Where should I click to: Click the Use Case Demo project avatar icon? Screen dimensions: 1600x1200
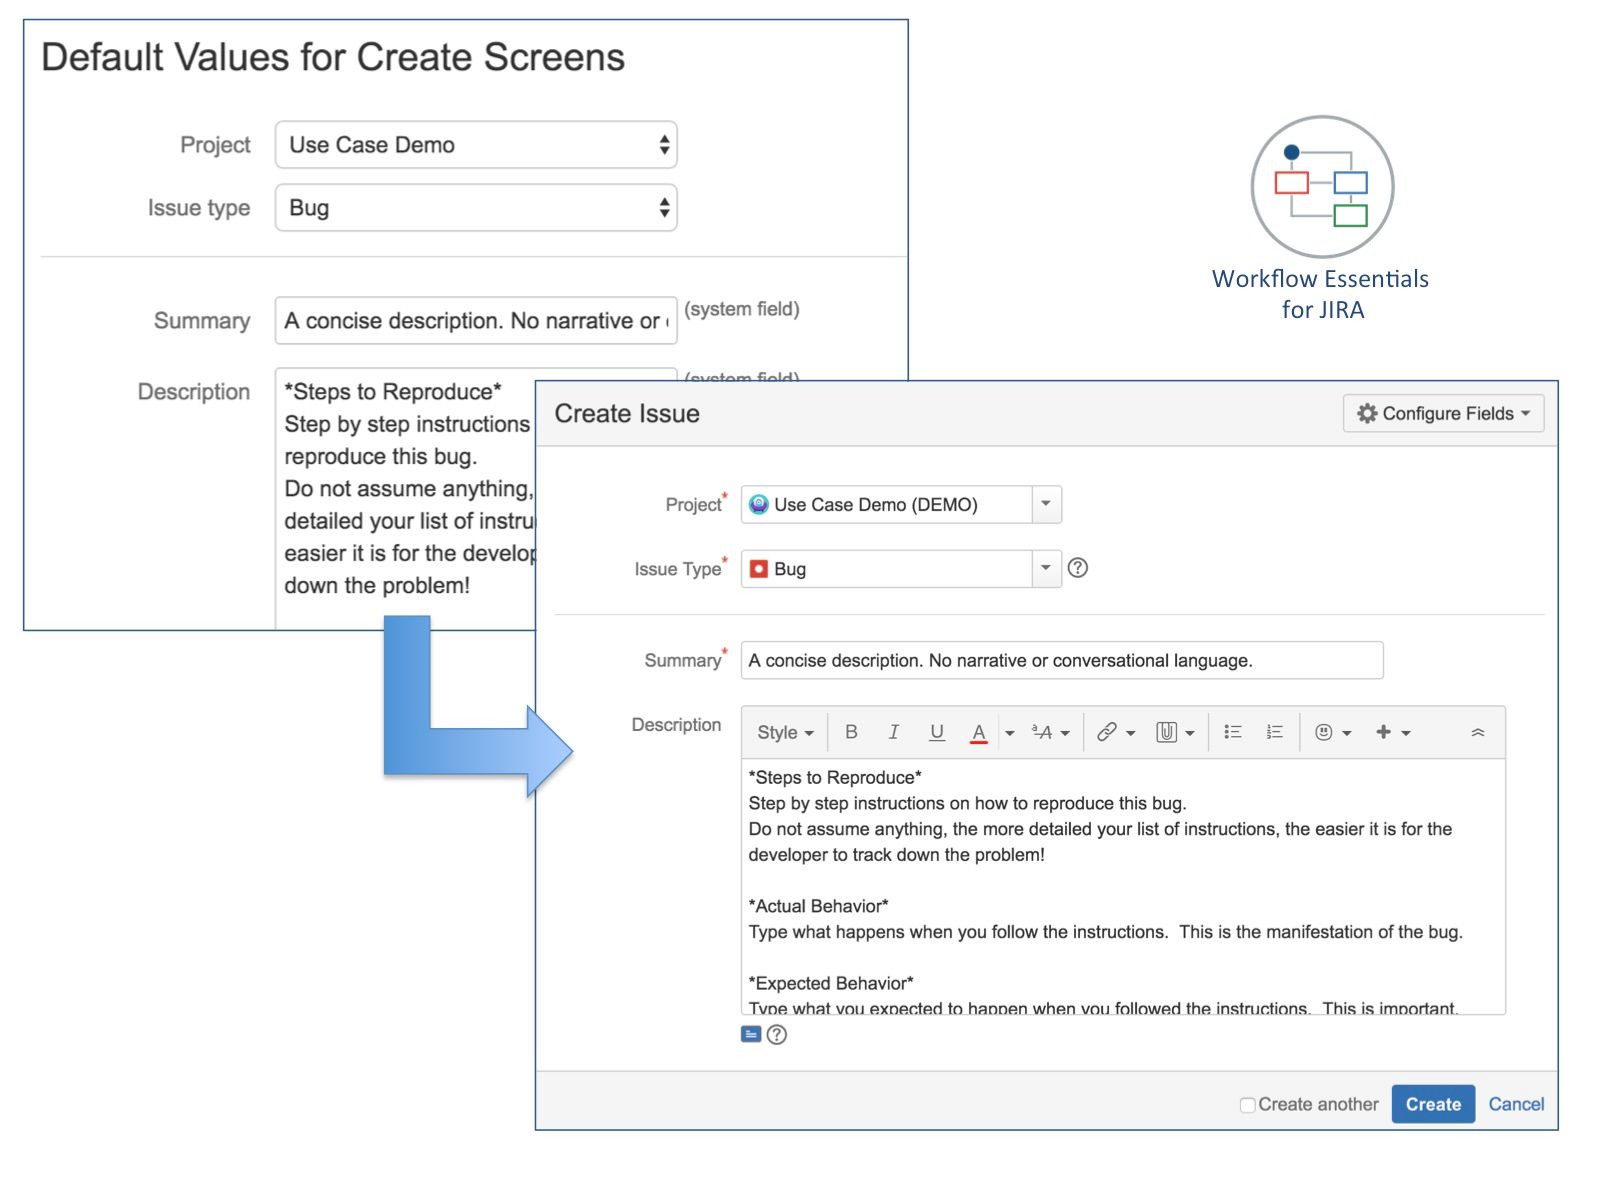pyautogui.click(x=759, y=504)
